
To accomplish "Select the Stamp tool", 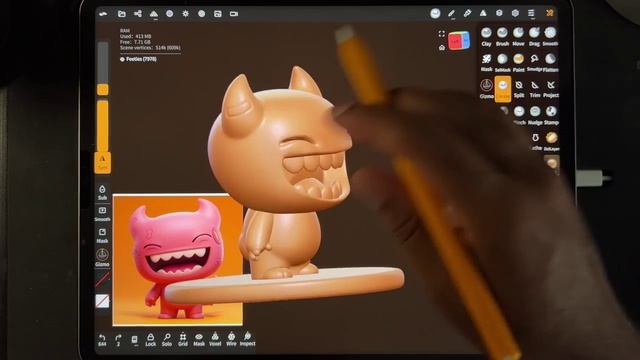I will point(551,115).
